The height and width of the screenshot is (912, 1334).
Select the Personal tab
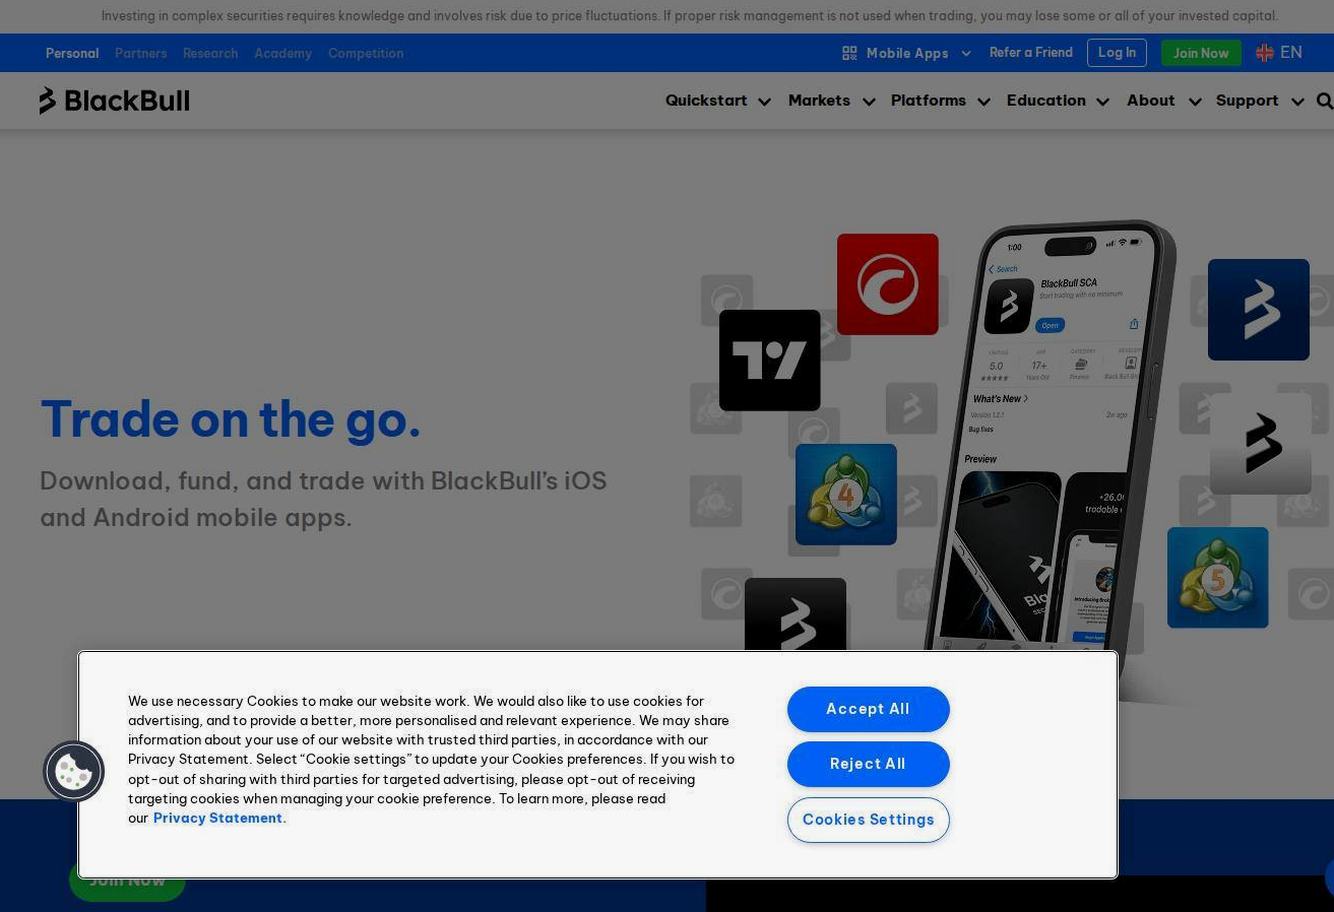click(72, 53)
